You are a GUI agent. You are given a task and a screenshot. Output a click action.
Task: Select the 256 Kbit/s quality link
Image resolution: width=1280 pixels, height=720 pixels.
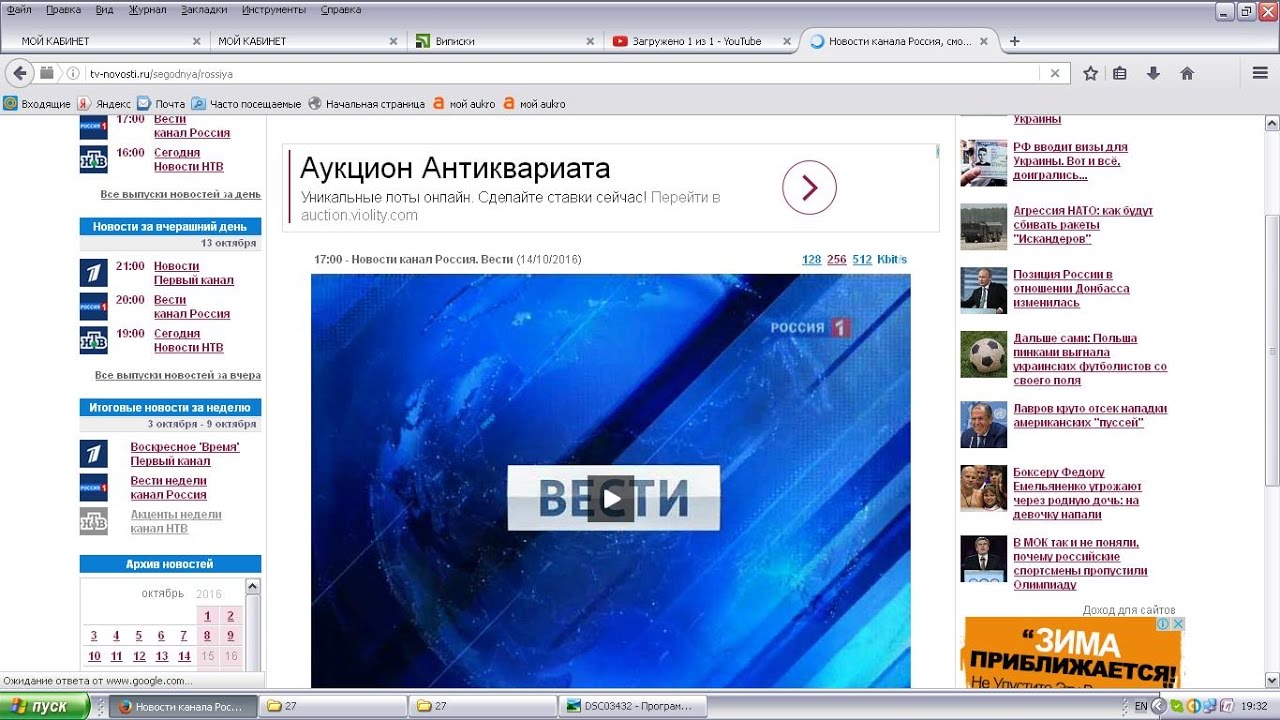pos(837,259)
